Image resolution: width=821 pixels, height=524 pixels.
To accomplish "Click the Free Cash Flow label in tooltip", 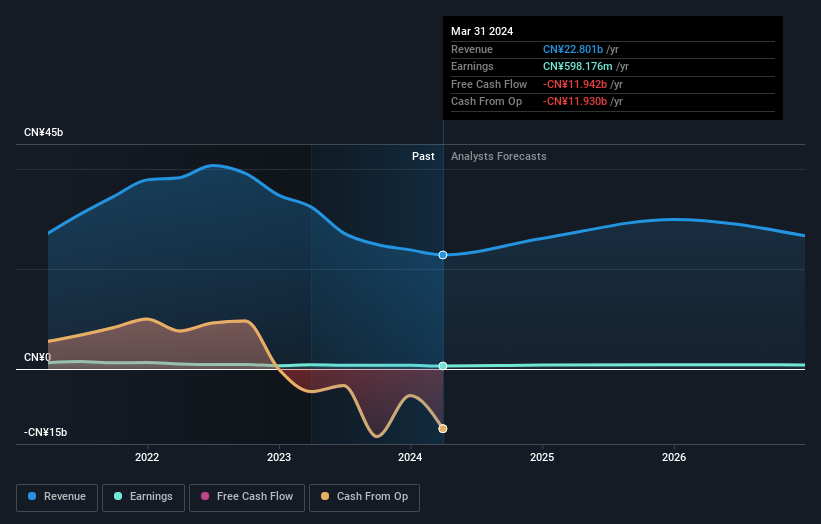I will [x=489, y=84].
